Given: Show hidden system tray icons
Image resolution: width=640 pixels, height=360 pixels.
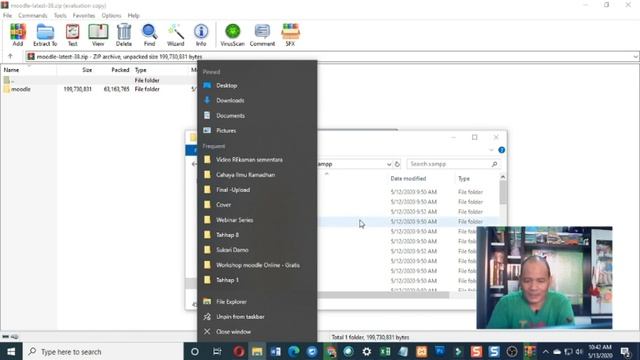Looking at the screenshot, I should 545,351.
